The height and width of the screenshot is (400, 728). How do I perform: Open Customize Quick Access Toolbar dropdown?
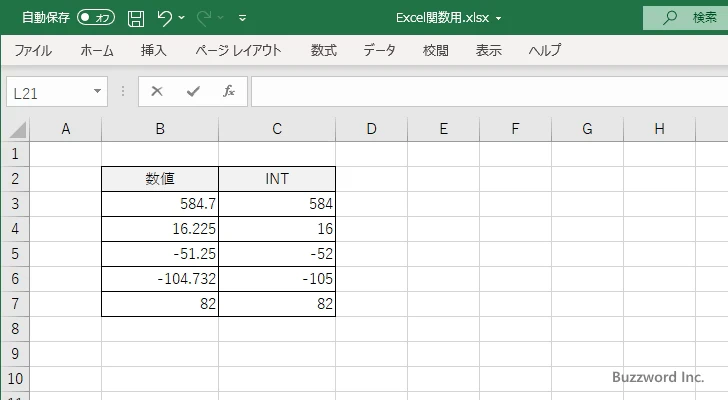pyautogui.click(x=242, y=18)
